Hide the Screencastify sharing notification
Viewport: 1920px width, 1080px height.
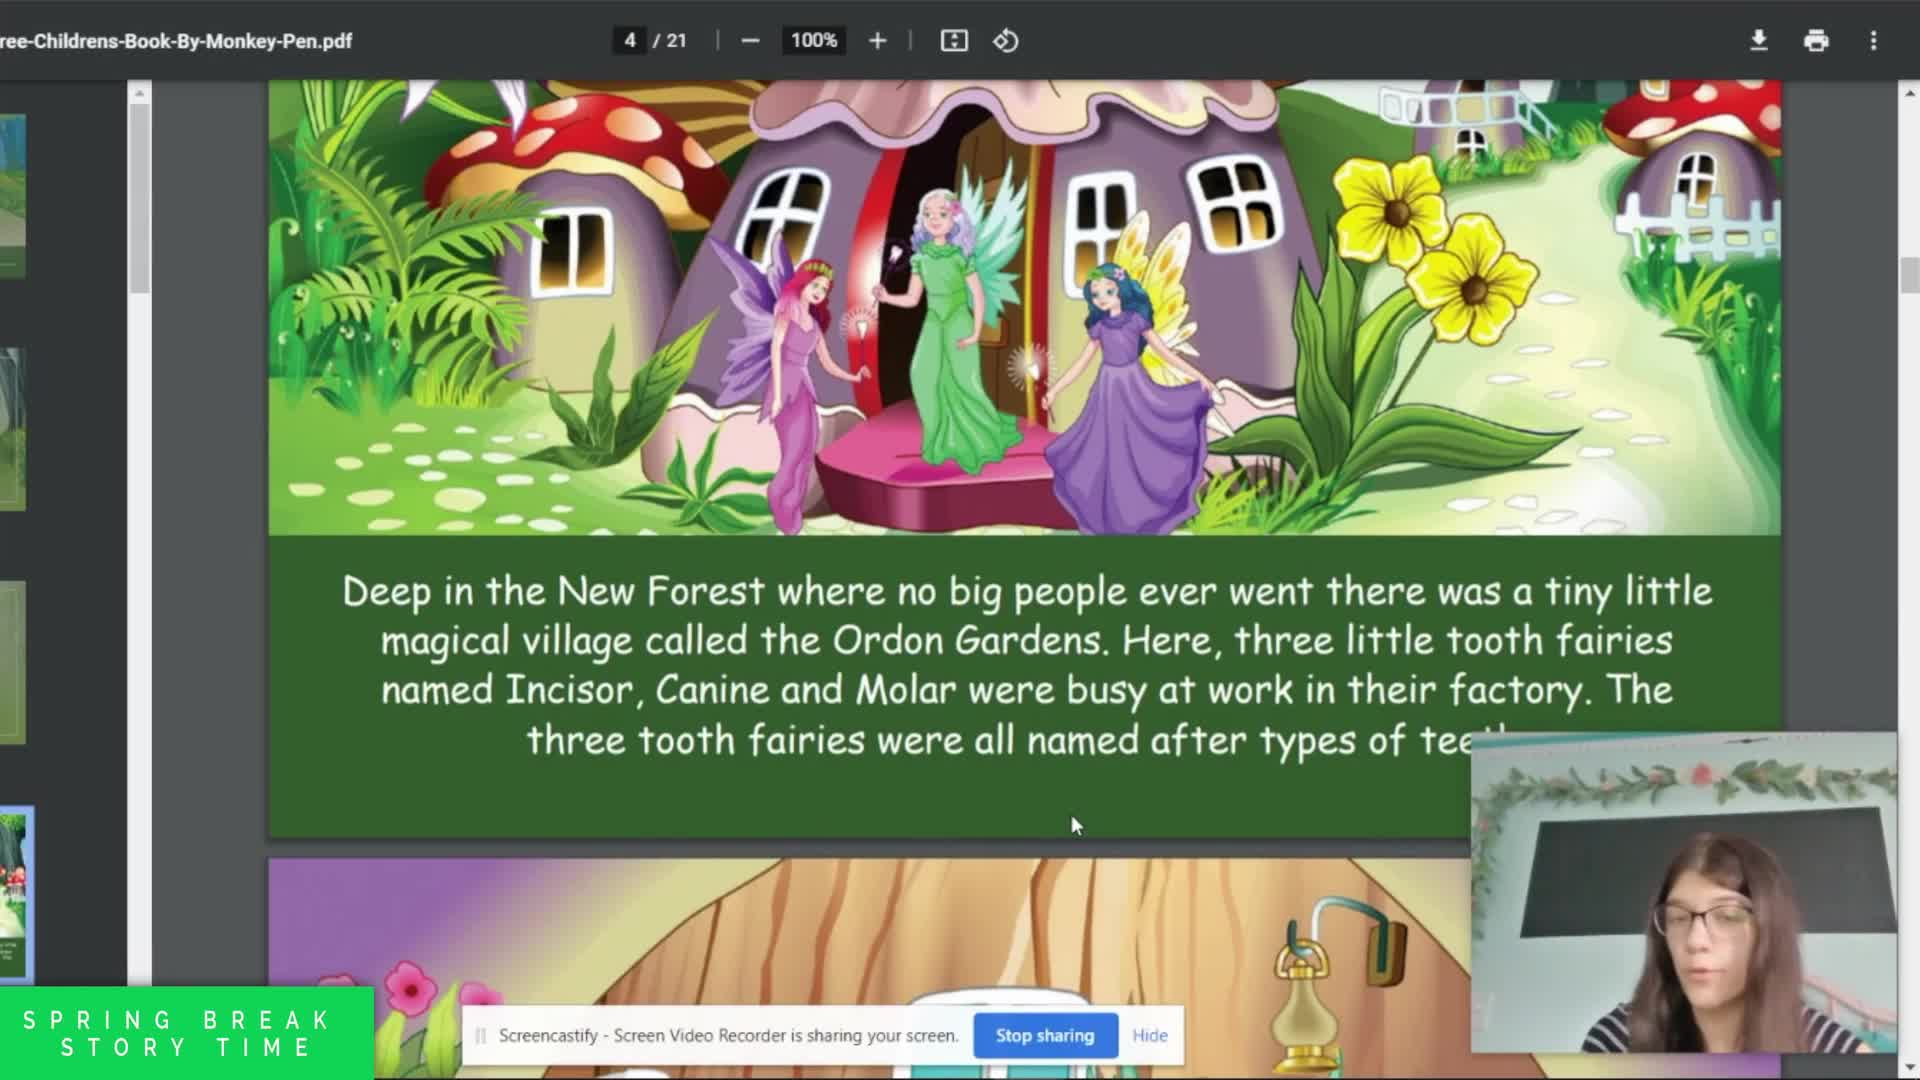click(1150, 1036)
